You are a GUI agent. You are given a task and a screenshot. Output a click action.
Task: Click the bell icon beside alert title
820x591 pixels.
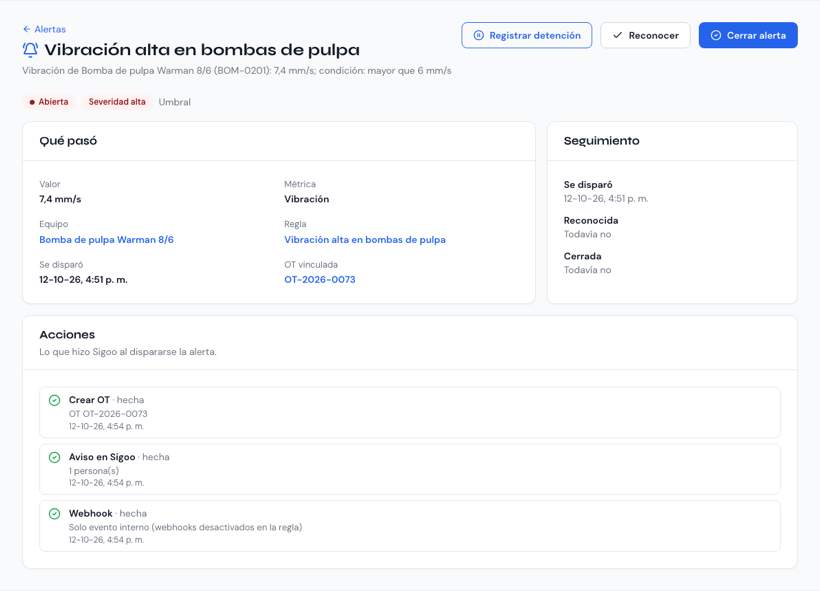[x=30, y=50]
